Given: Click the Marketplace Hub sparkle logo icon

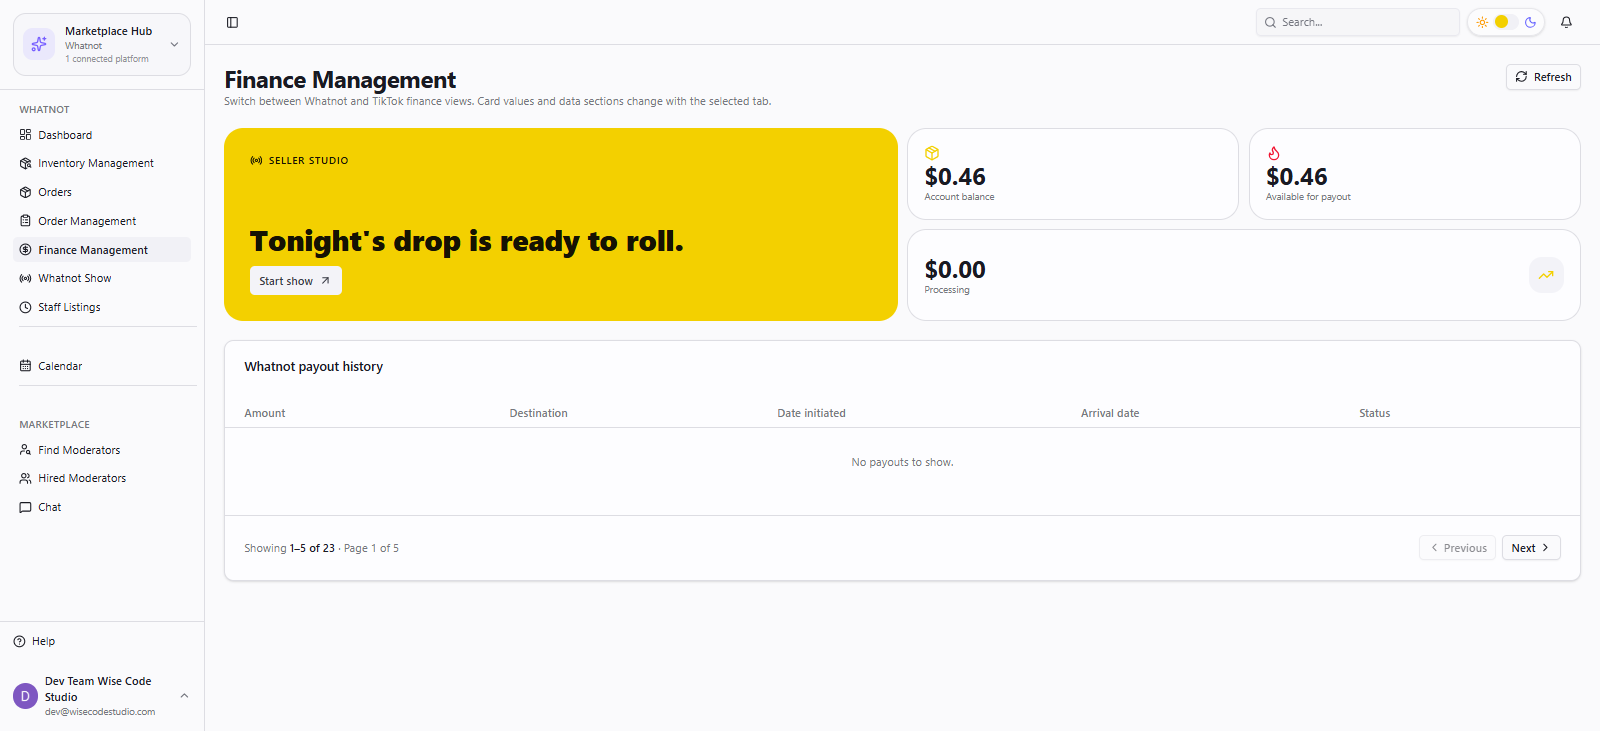Looking at the screenshot, I should point(39,44).
